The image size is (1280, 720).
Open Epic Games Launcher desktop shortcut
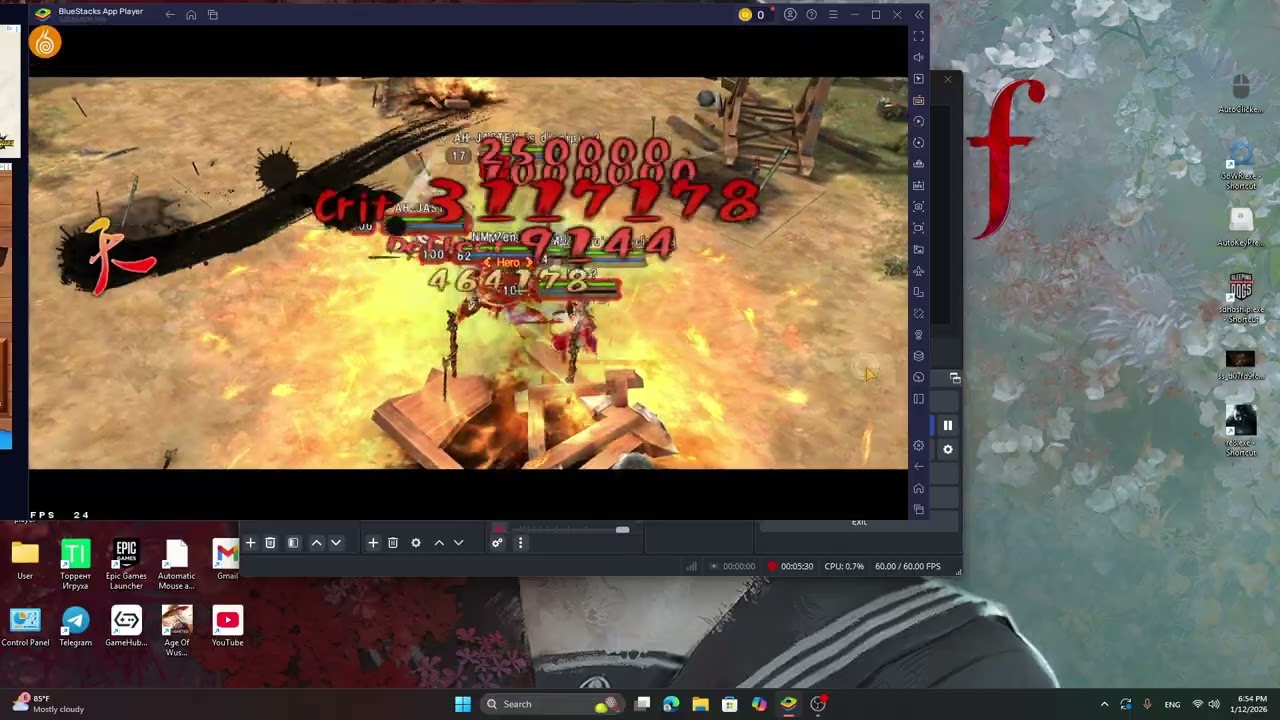pyautogui.click(x=126, y=564)
